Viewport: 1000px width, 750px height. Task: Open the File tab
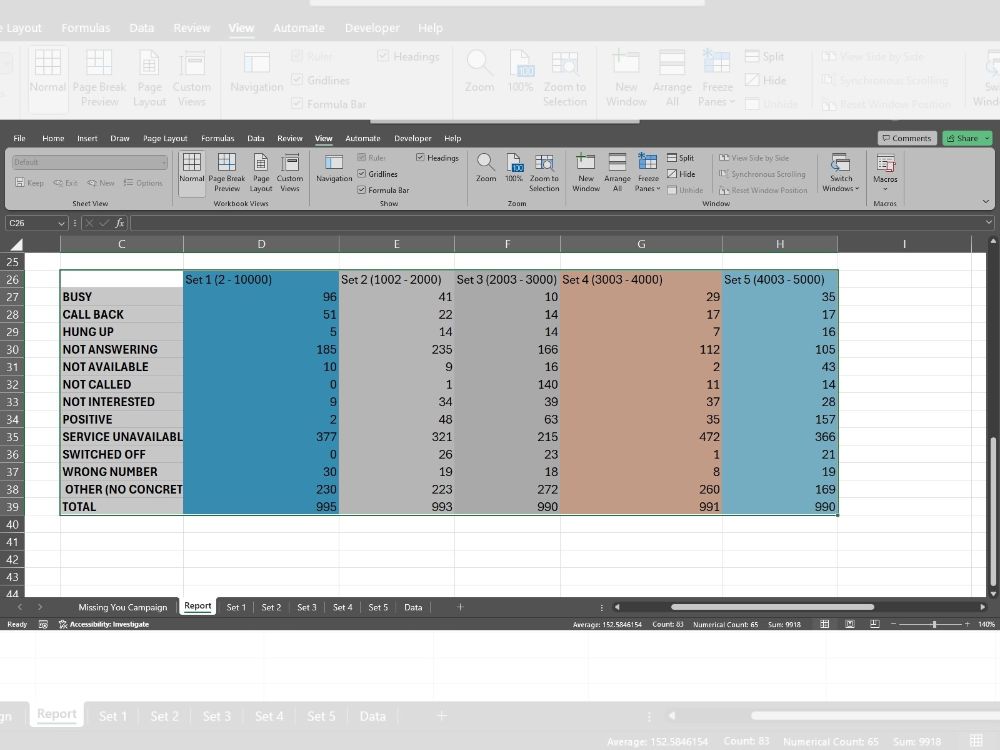[19, 138]
